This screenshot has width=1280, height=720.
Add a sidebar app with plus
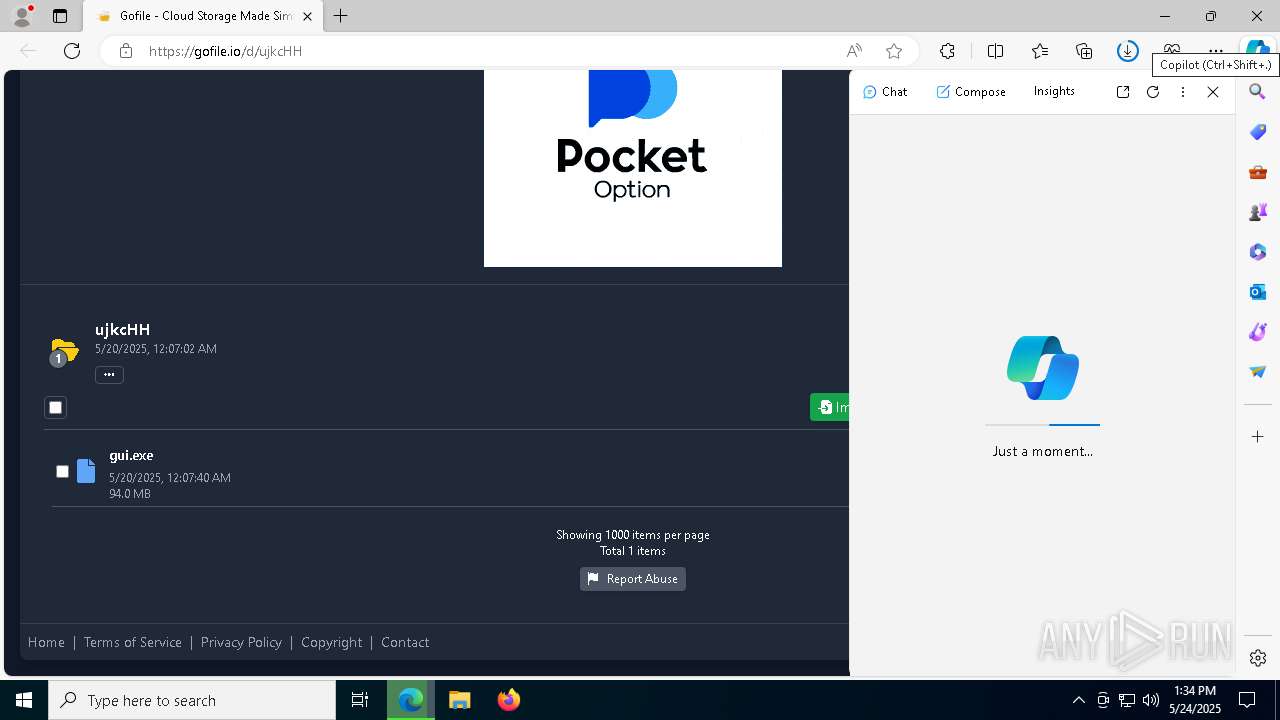[1258, 437]
